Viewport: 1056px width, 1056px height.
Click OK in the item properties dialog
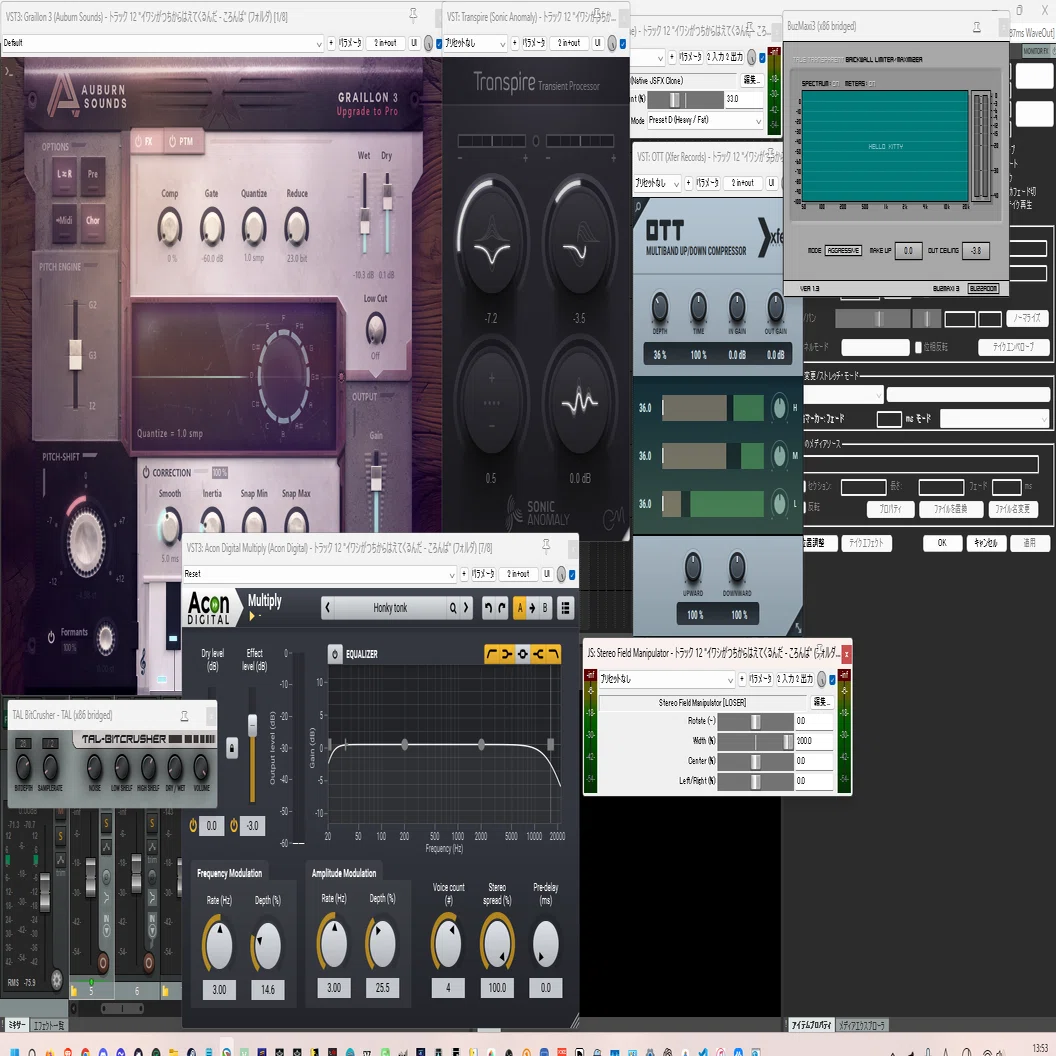tap(942, 543)
